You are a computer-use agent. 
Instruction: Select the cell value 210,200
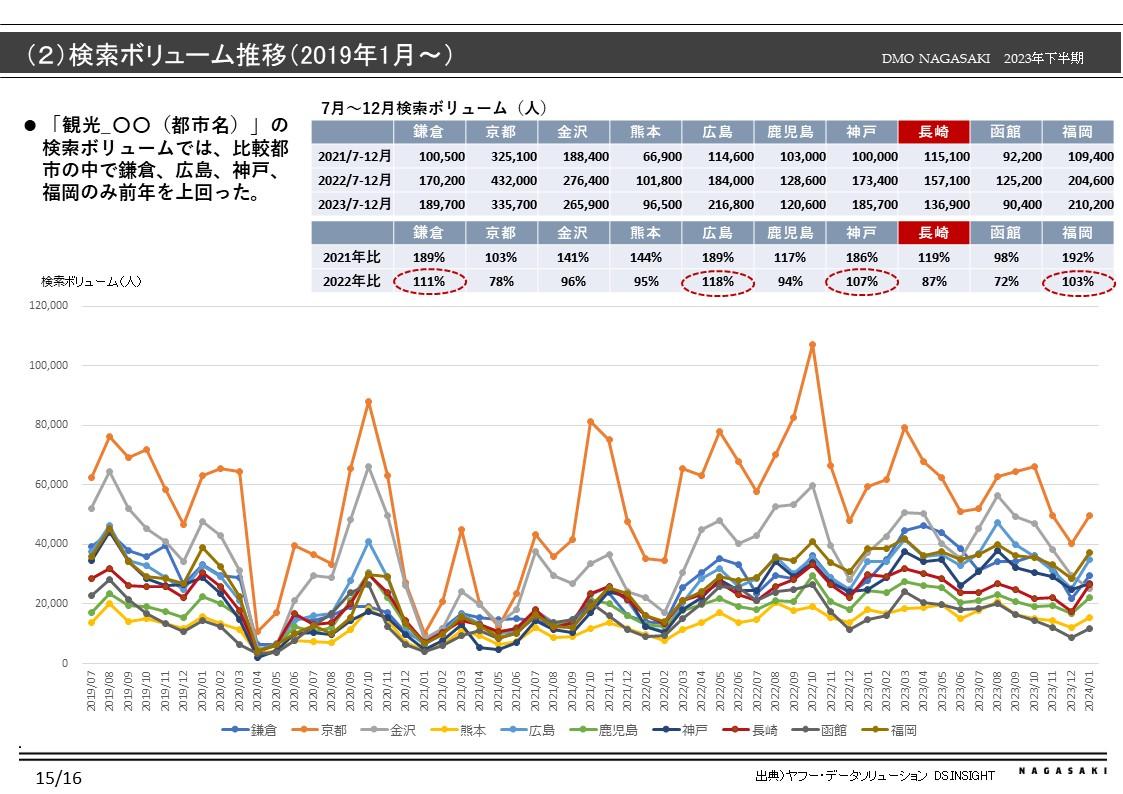click(x=1091, y=205)
